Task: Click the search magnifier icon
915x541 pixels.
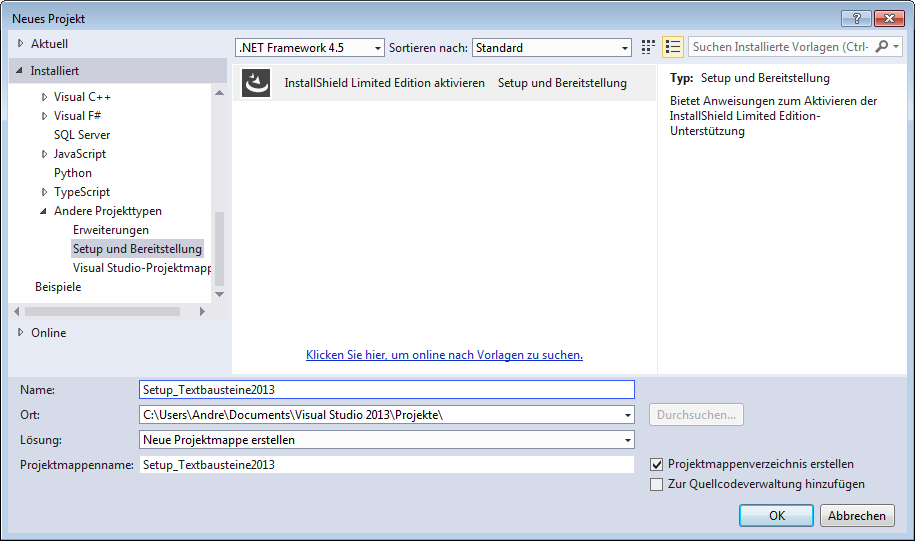Action: coord(881,46)
